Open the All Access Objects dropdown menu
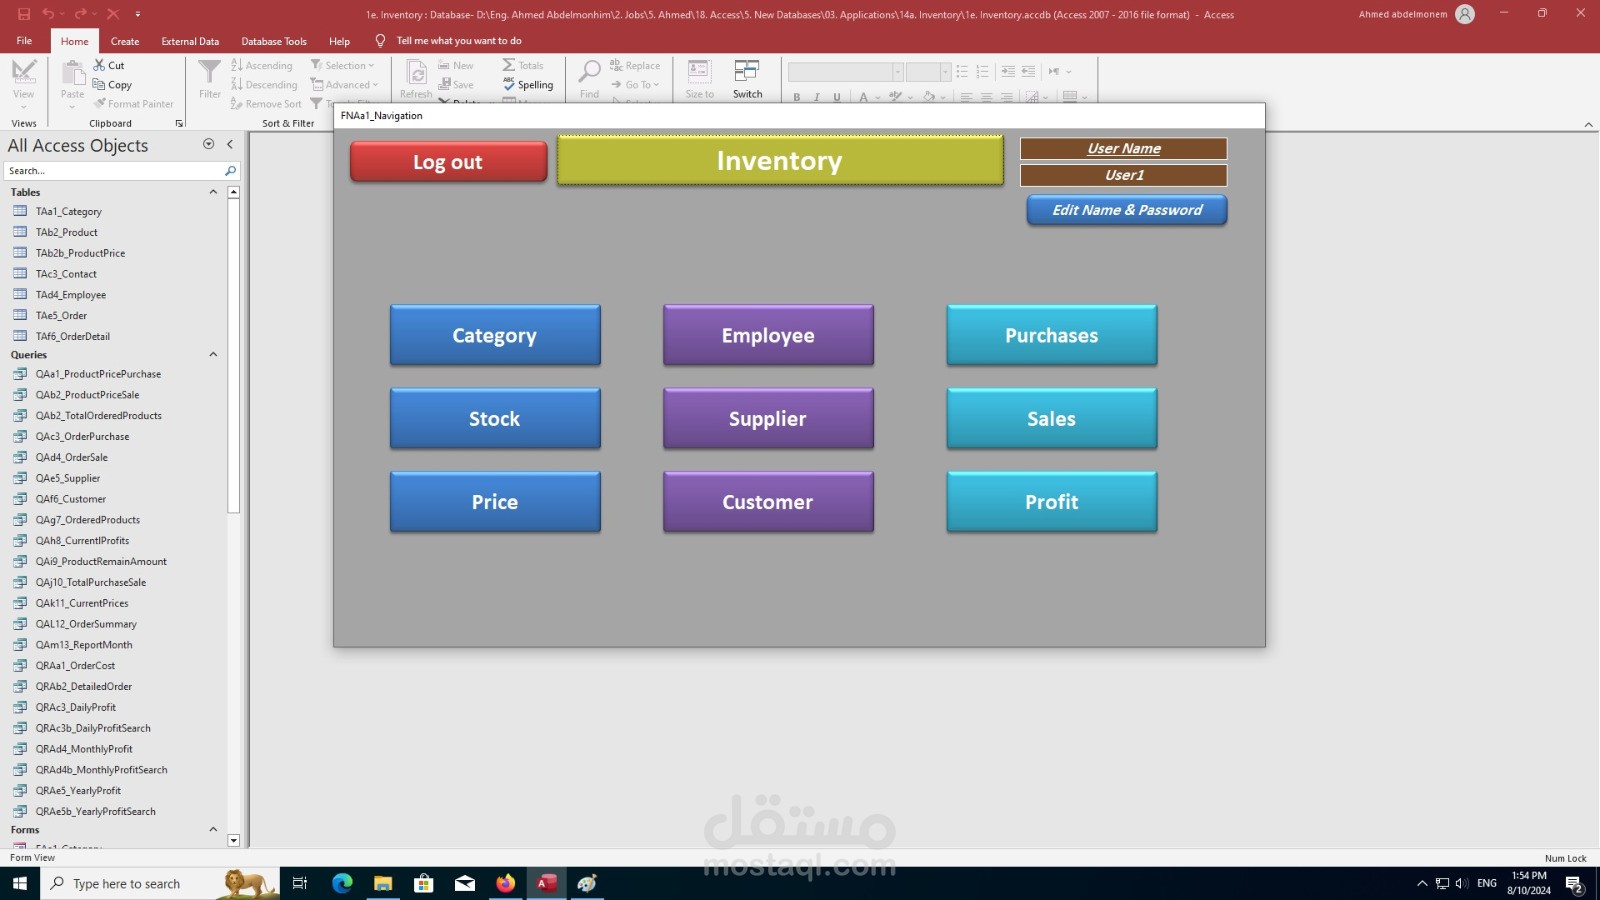The height and width of the screenshot is (900, 1600). [x=209, y=145]
